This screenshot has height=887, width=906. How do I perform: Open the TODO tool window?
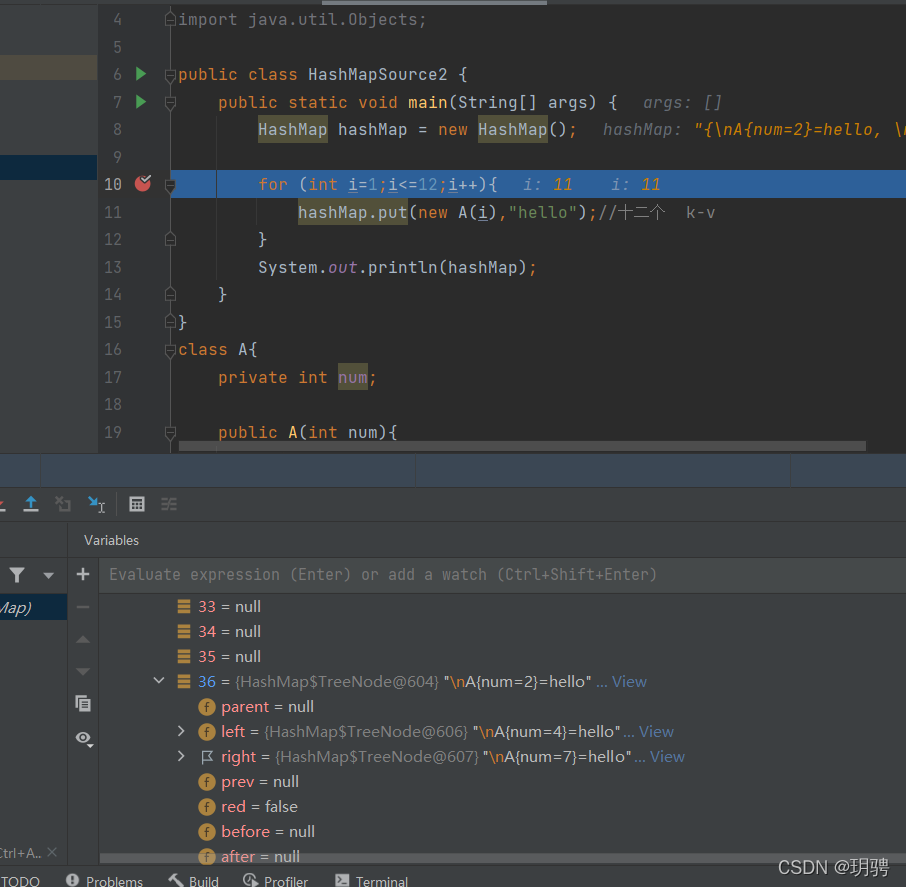click(x=20, y=881)
